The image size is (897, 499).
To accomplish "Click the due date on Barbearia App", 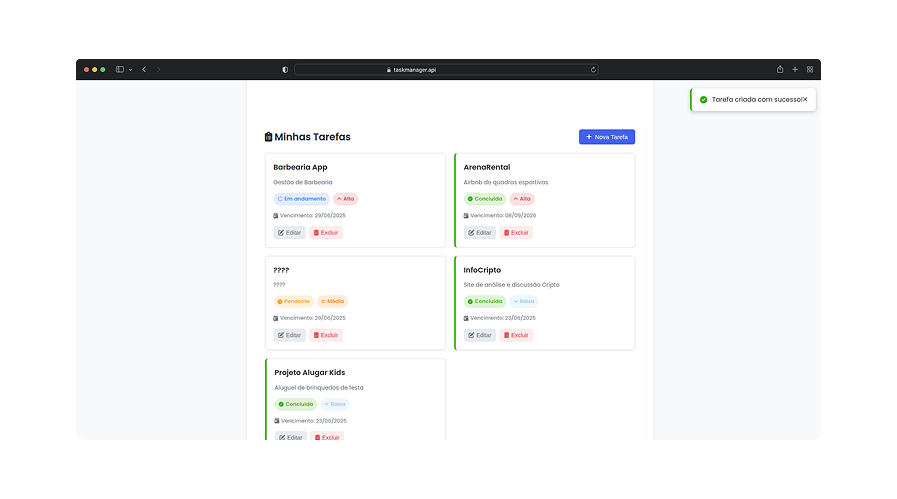I will [x=309, y=216].
